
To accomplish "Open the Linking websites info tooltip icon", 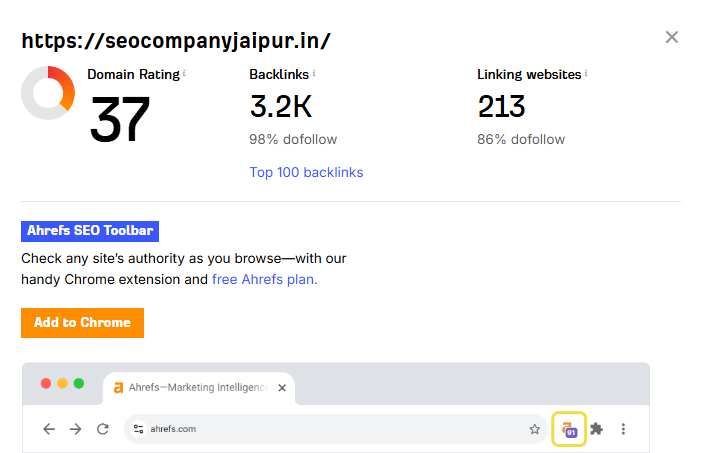I will tap(586, 73).
